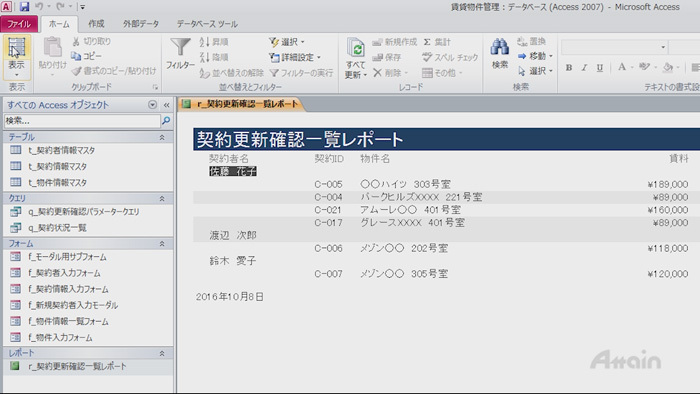Viewport: 700px width, 394px height.
Task: Click the 検索 binoculars icon
Action: [500, 47]
